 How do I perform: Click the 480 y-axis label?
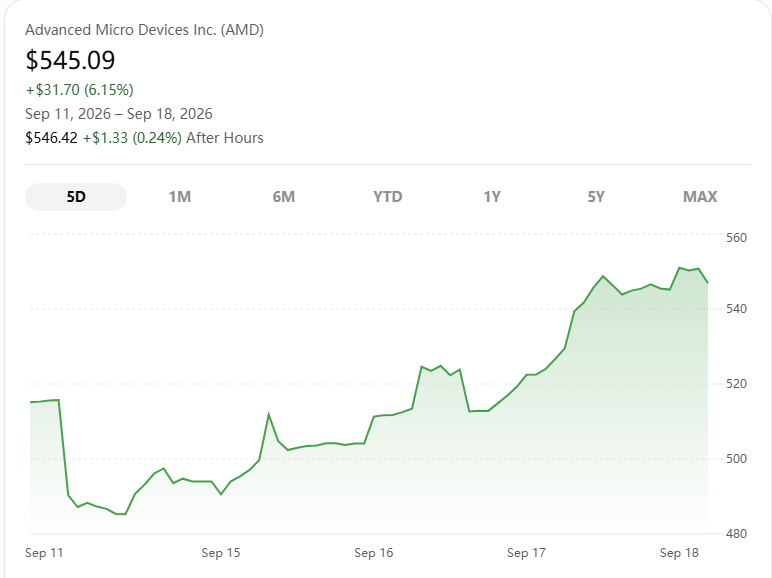click(x=737, y=534)
